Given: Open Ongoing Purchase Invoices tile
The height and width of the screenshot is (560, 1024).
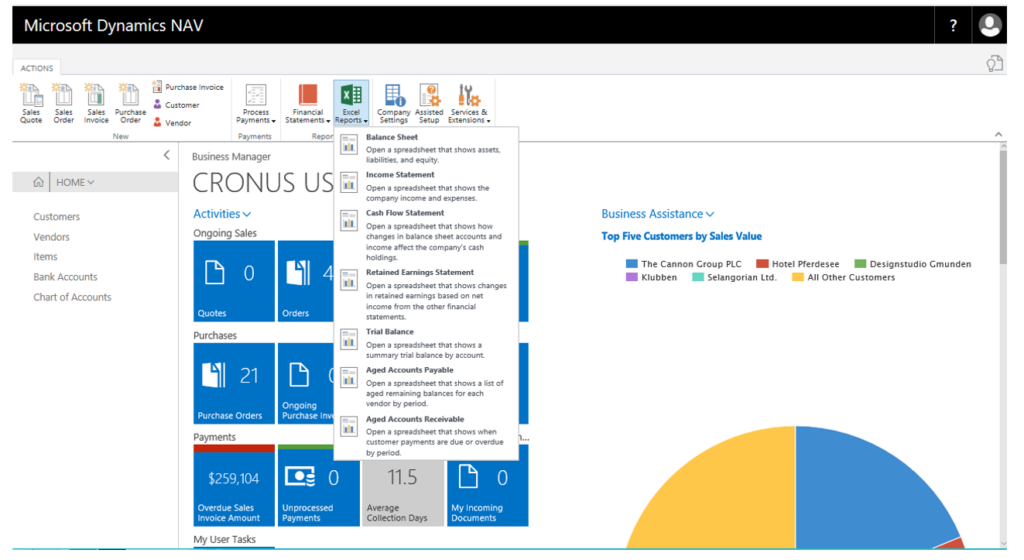Looking at the screenshot, I should [x=306, y=383].
